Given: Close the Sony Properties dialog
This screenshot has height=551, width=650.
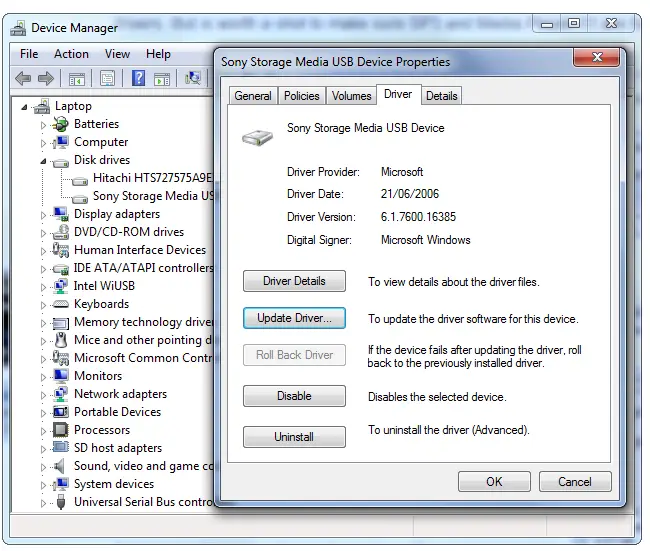Looking at the screenshot, I should [597, 57].
